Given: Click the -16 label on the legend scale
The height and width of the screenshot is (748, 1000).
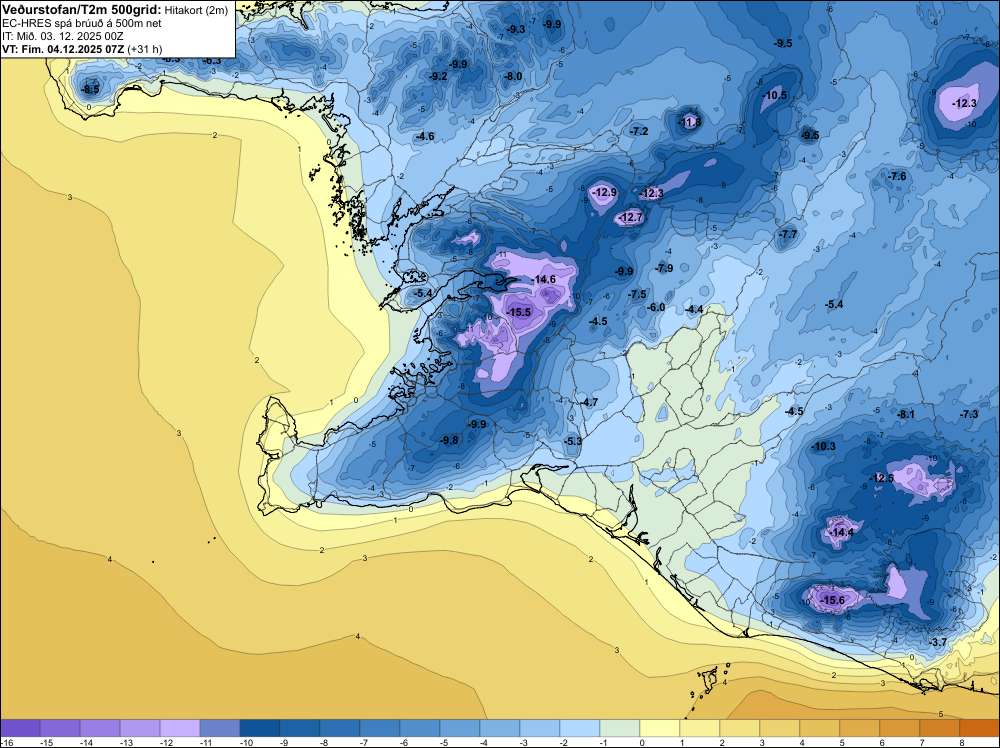Looking at the screenshot, I should 6,742.
